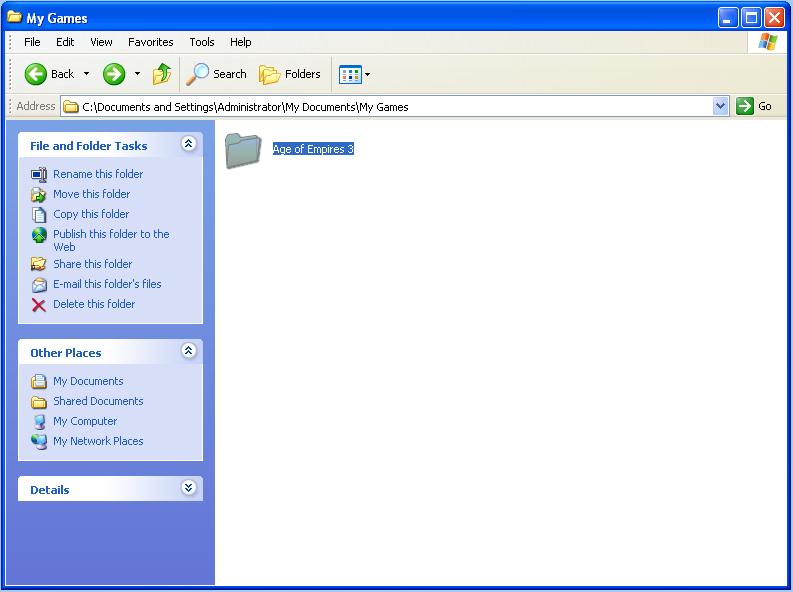Click the Windows flag logo

[x=767, y=42]
